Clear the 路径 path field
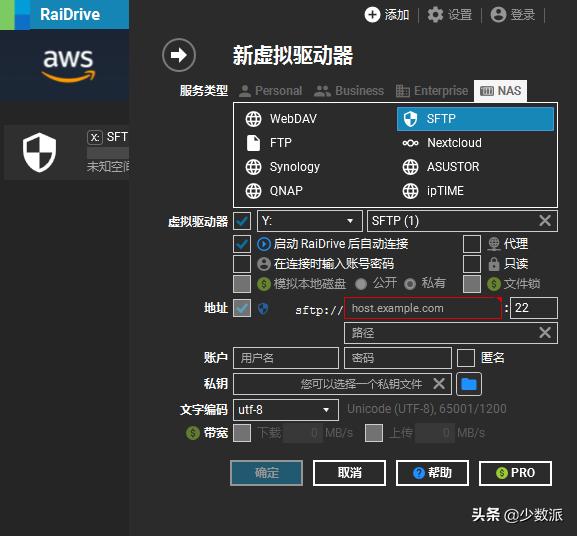This screenshot has width=577, height=536. 545,333
